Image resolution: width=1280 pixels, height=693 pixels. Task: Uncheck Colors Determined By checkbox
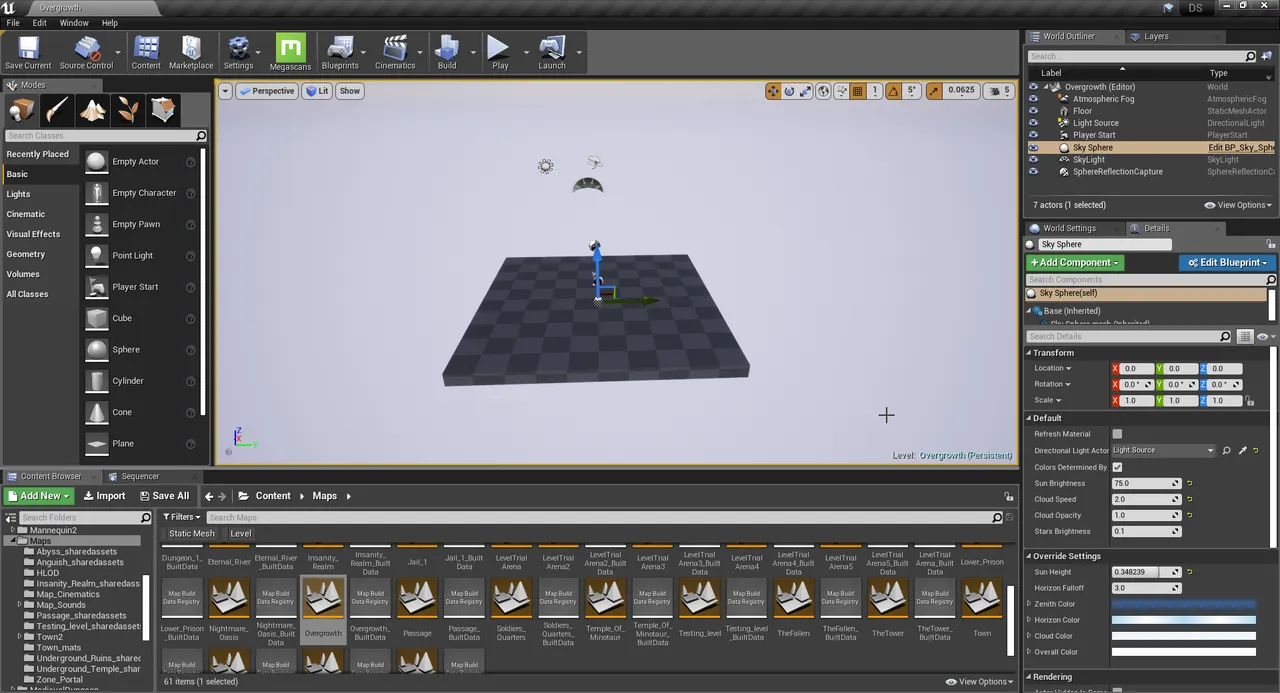point(1117,467)
